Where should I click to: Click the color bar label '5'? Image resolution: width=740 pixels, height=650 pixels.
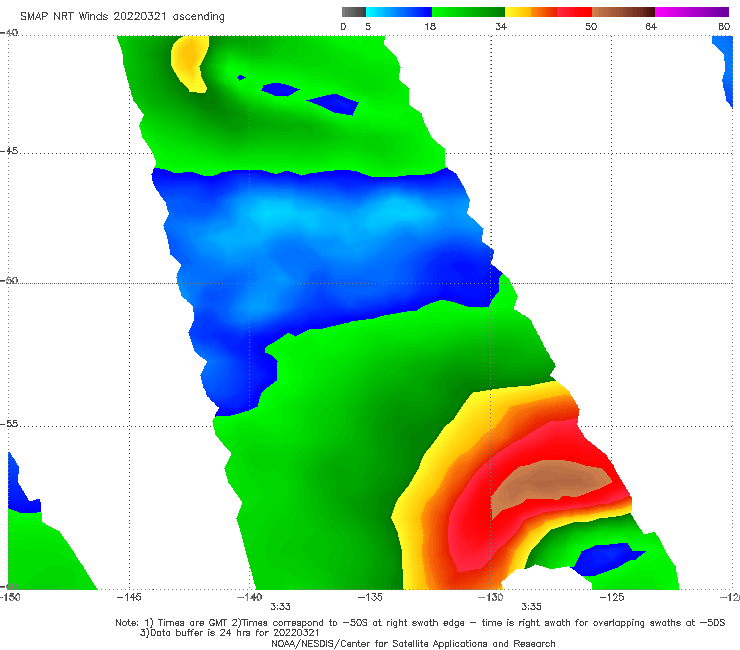click(x=368, y=27)
